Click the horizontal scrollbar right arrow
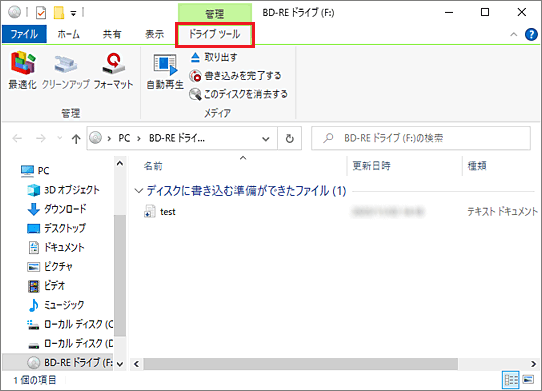 coord(533,364)
